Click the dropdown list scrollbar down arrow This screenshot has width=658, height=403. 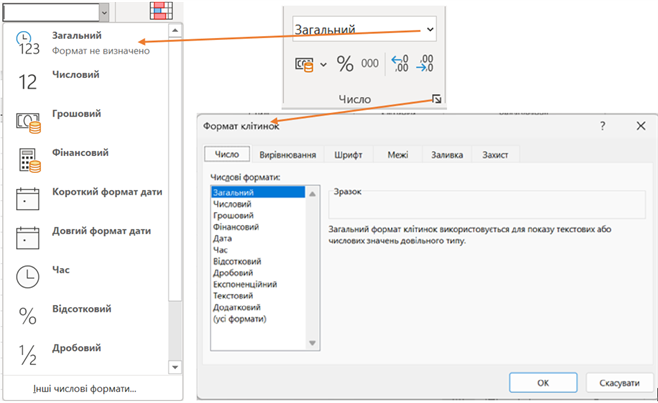tap(175, 367)
